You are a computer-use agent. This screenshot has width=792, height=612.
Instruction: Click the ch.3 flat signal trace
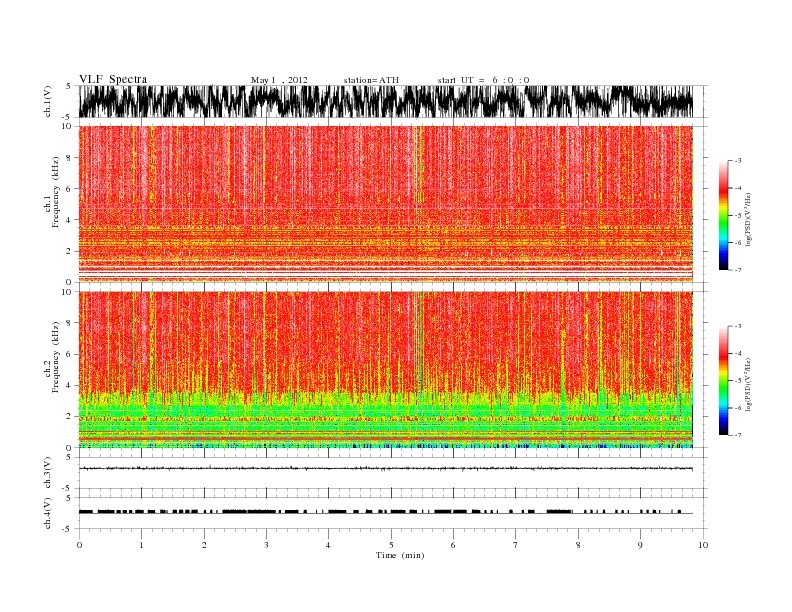(x=386, y=469)
